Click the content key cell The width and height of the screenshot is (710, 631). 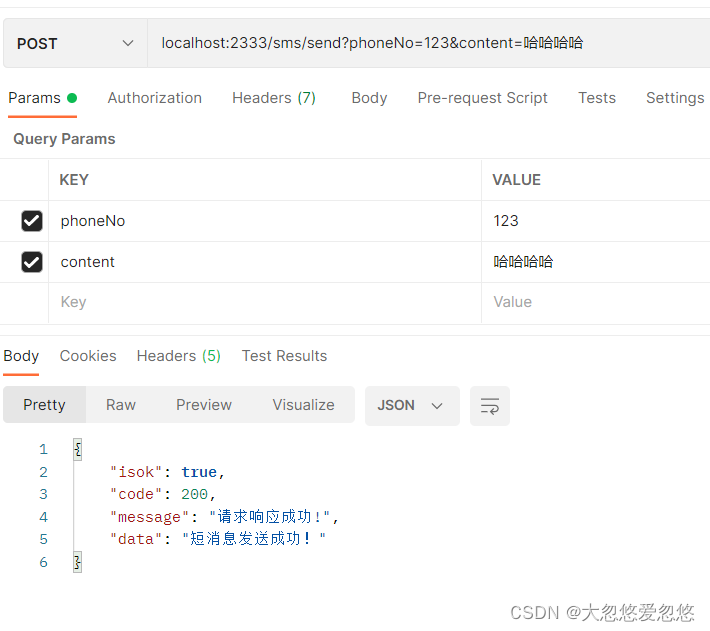click(x=265, y=262)
